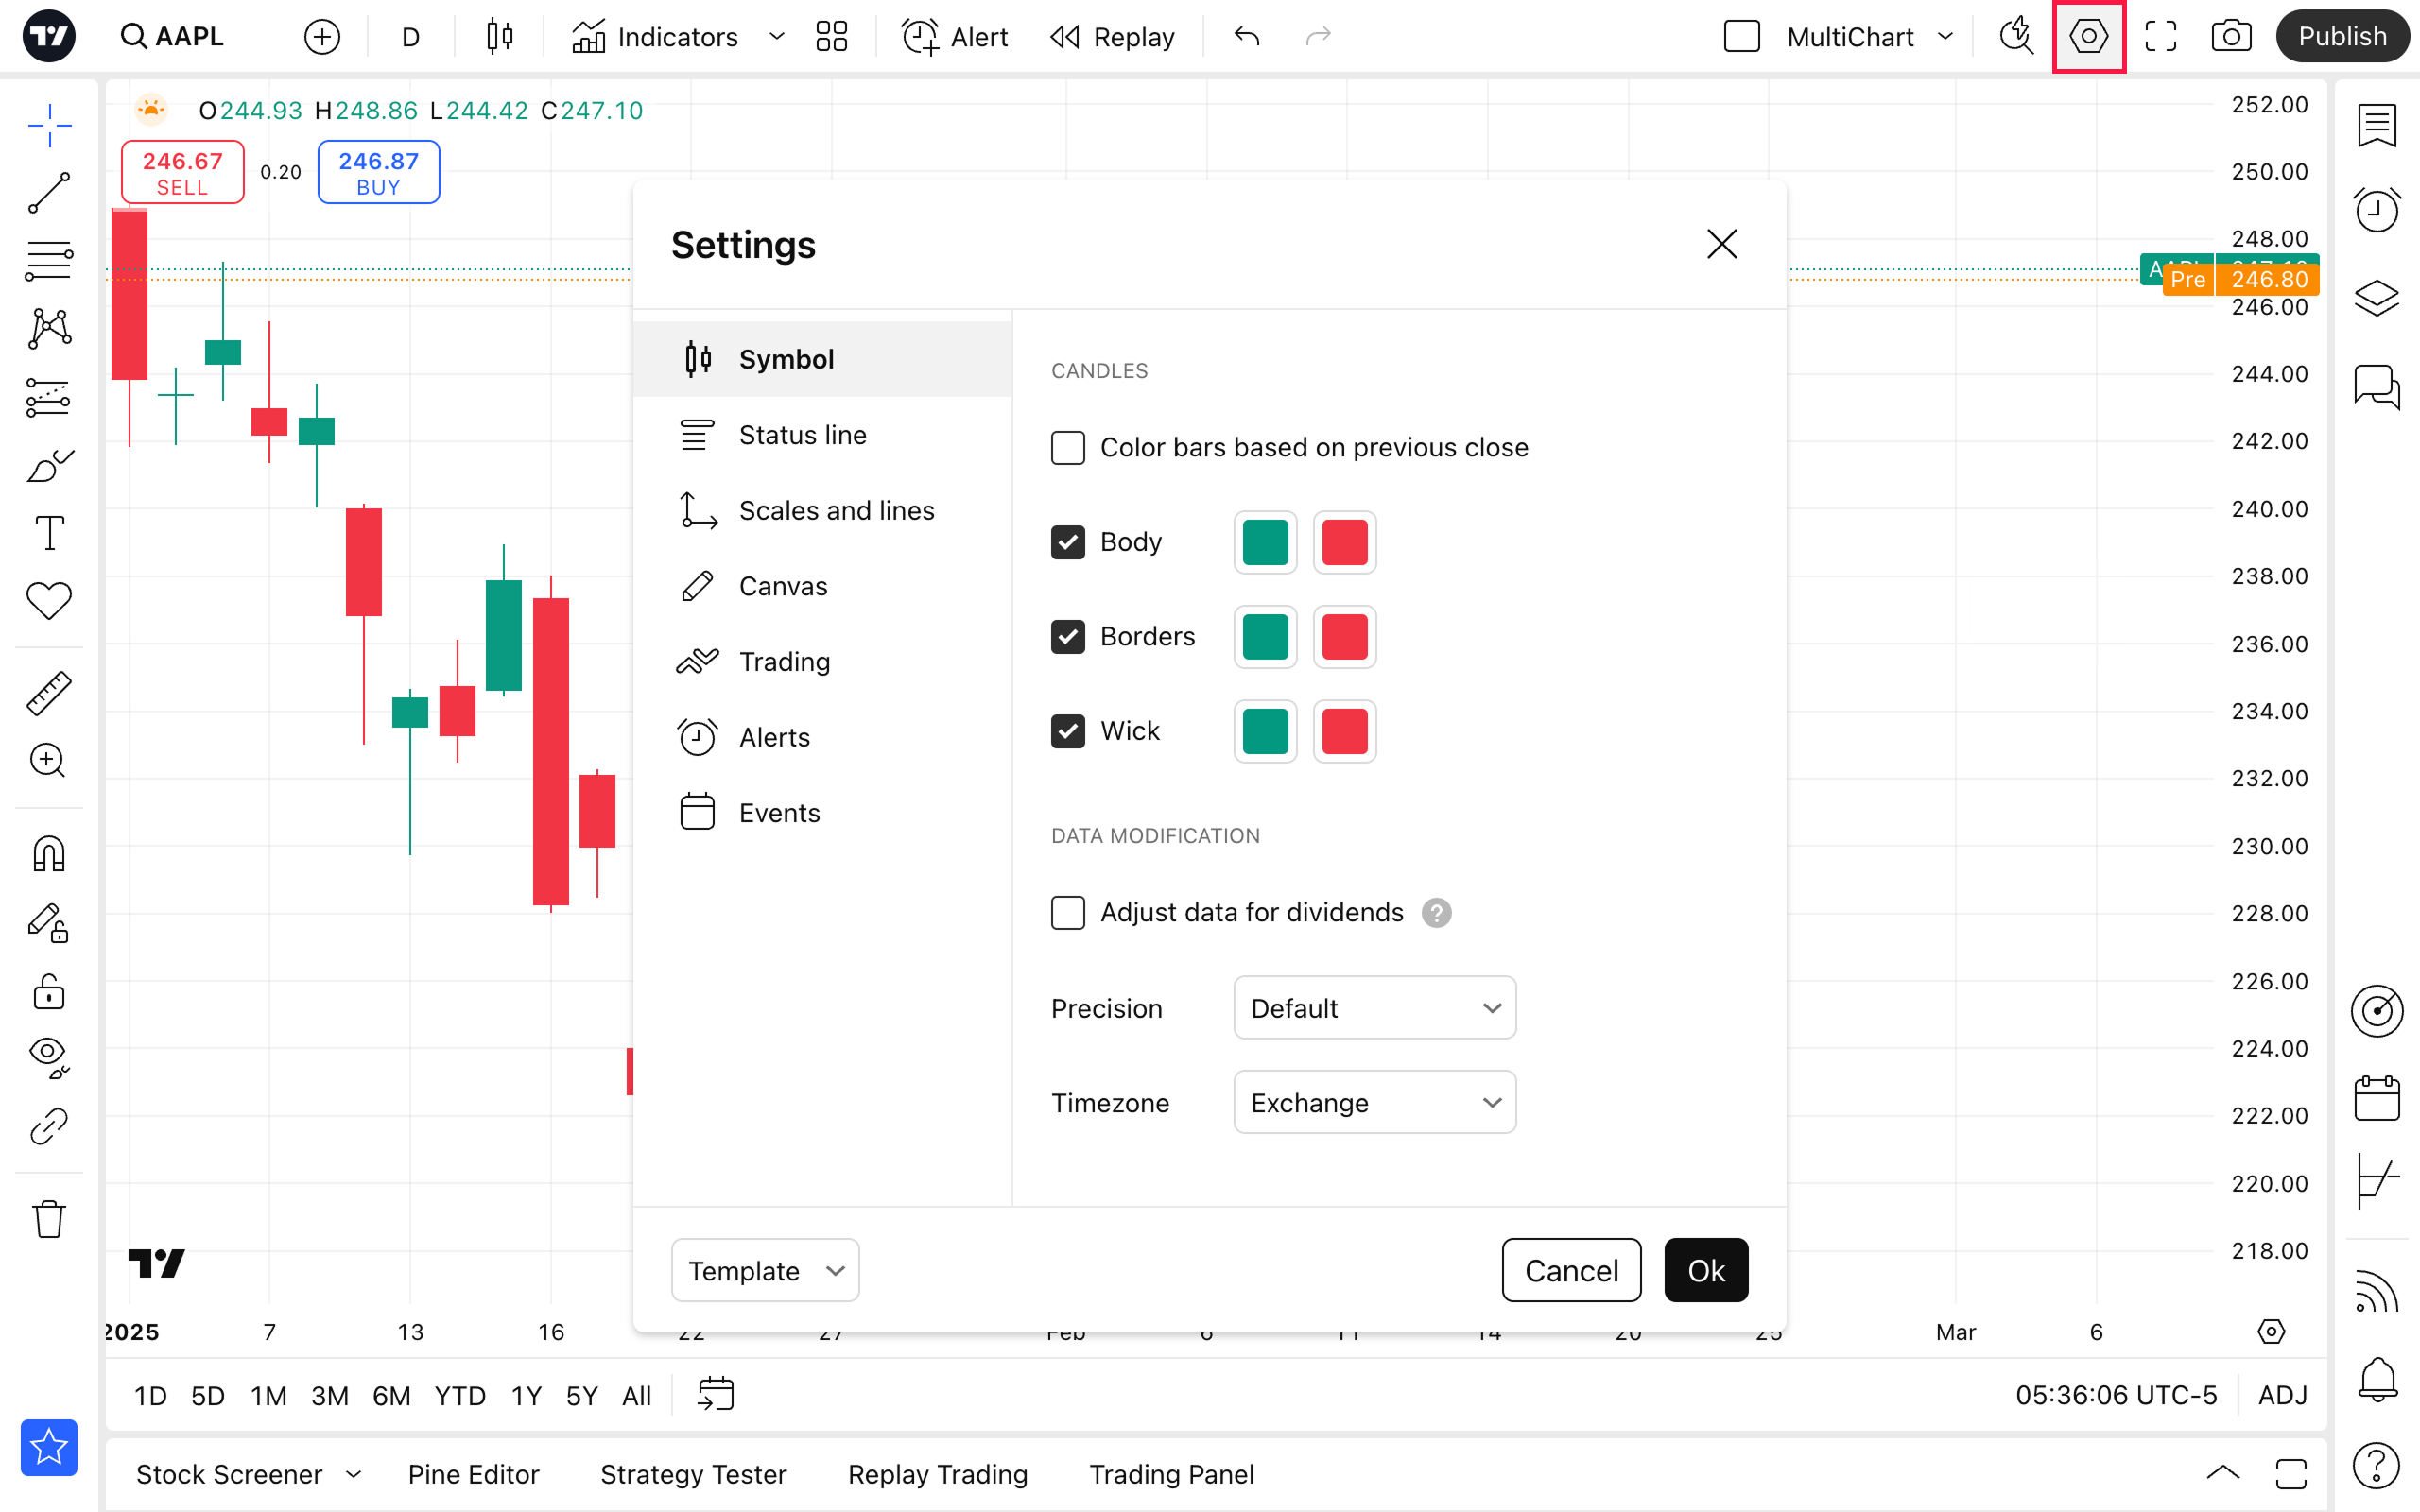Click the Cancel button

(1570, 1270)
